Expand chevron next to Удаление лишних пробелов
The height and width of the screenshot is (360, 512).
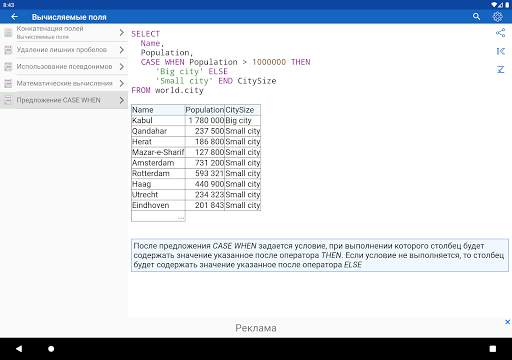point(122,50)
